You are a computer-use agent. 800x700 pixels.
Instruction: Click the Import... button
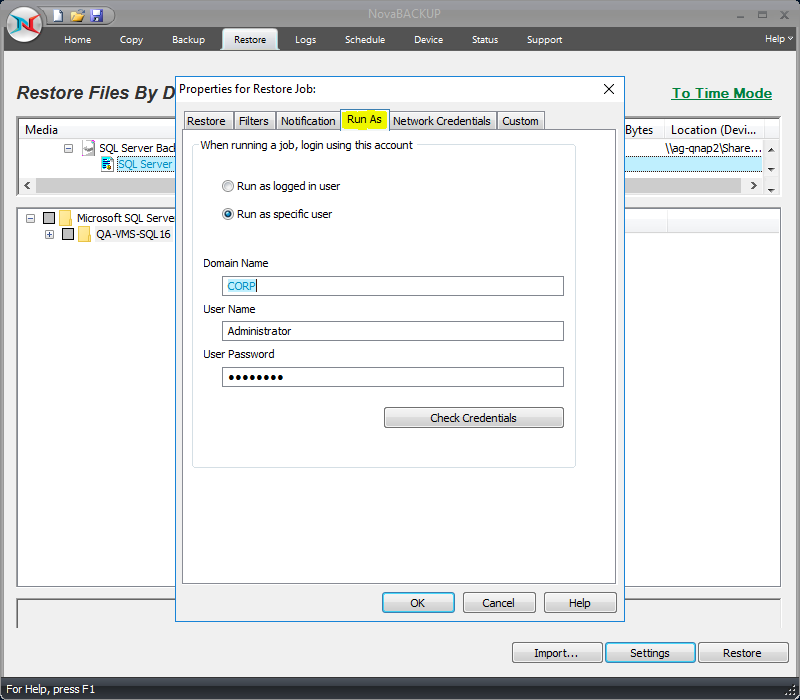point(557,653)
